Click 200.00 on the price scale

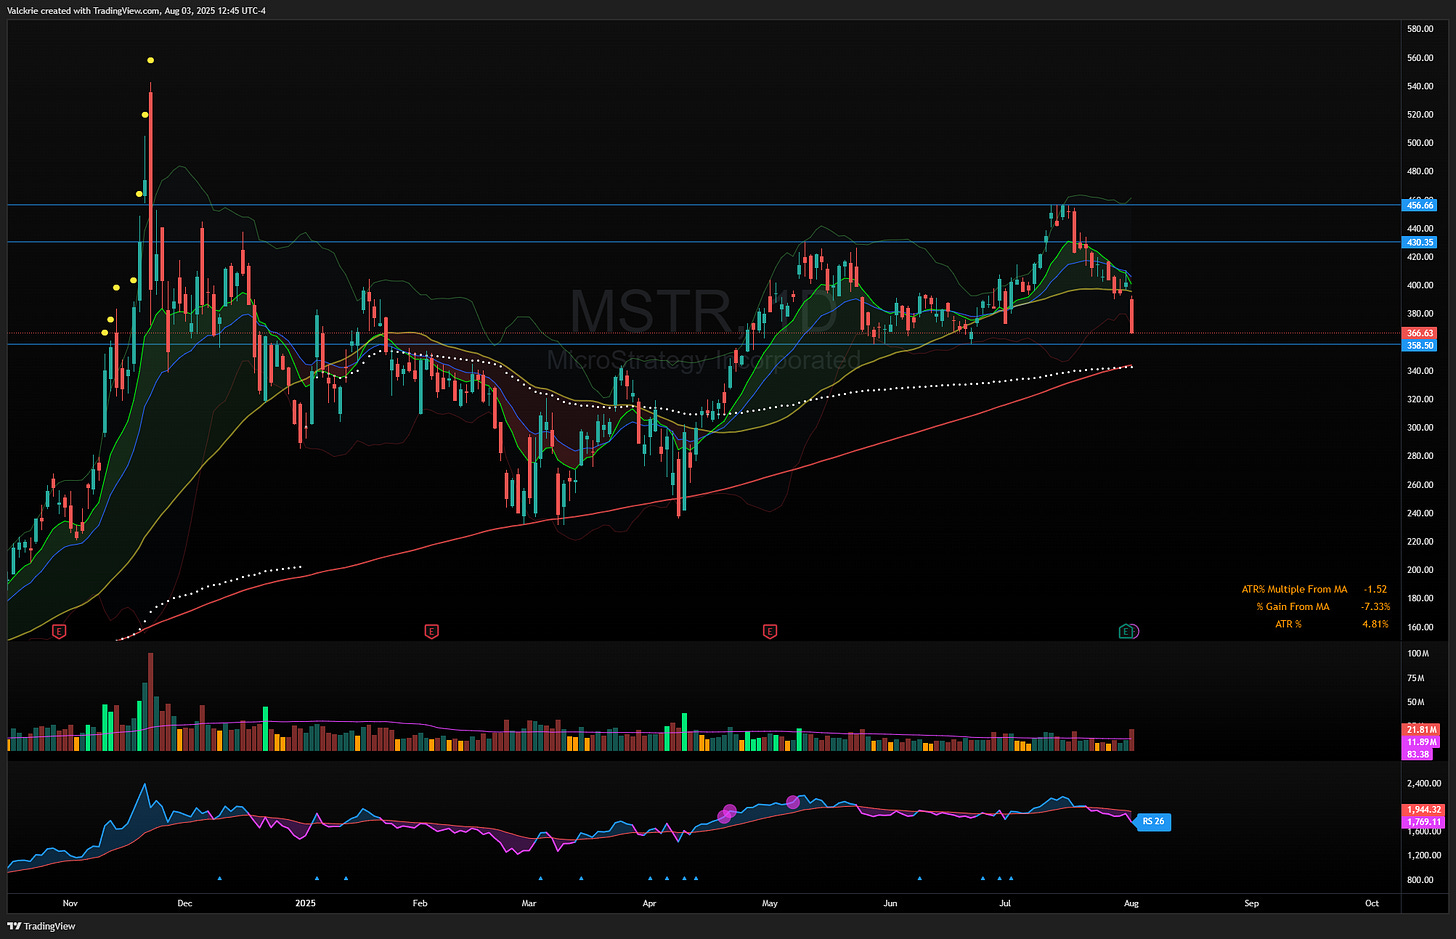[1421, 570]
